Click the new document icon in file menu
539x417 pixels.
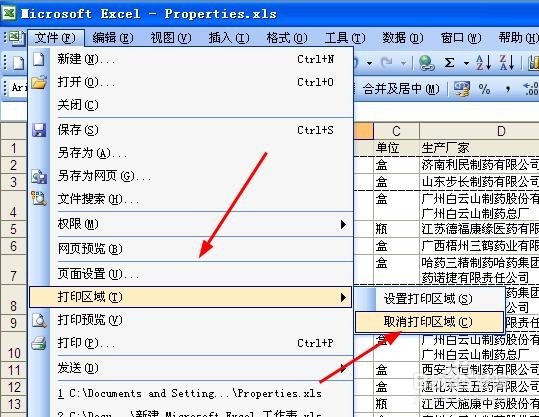tap(39, 59)
